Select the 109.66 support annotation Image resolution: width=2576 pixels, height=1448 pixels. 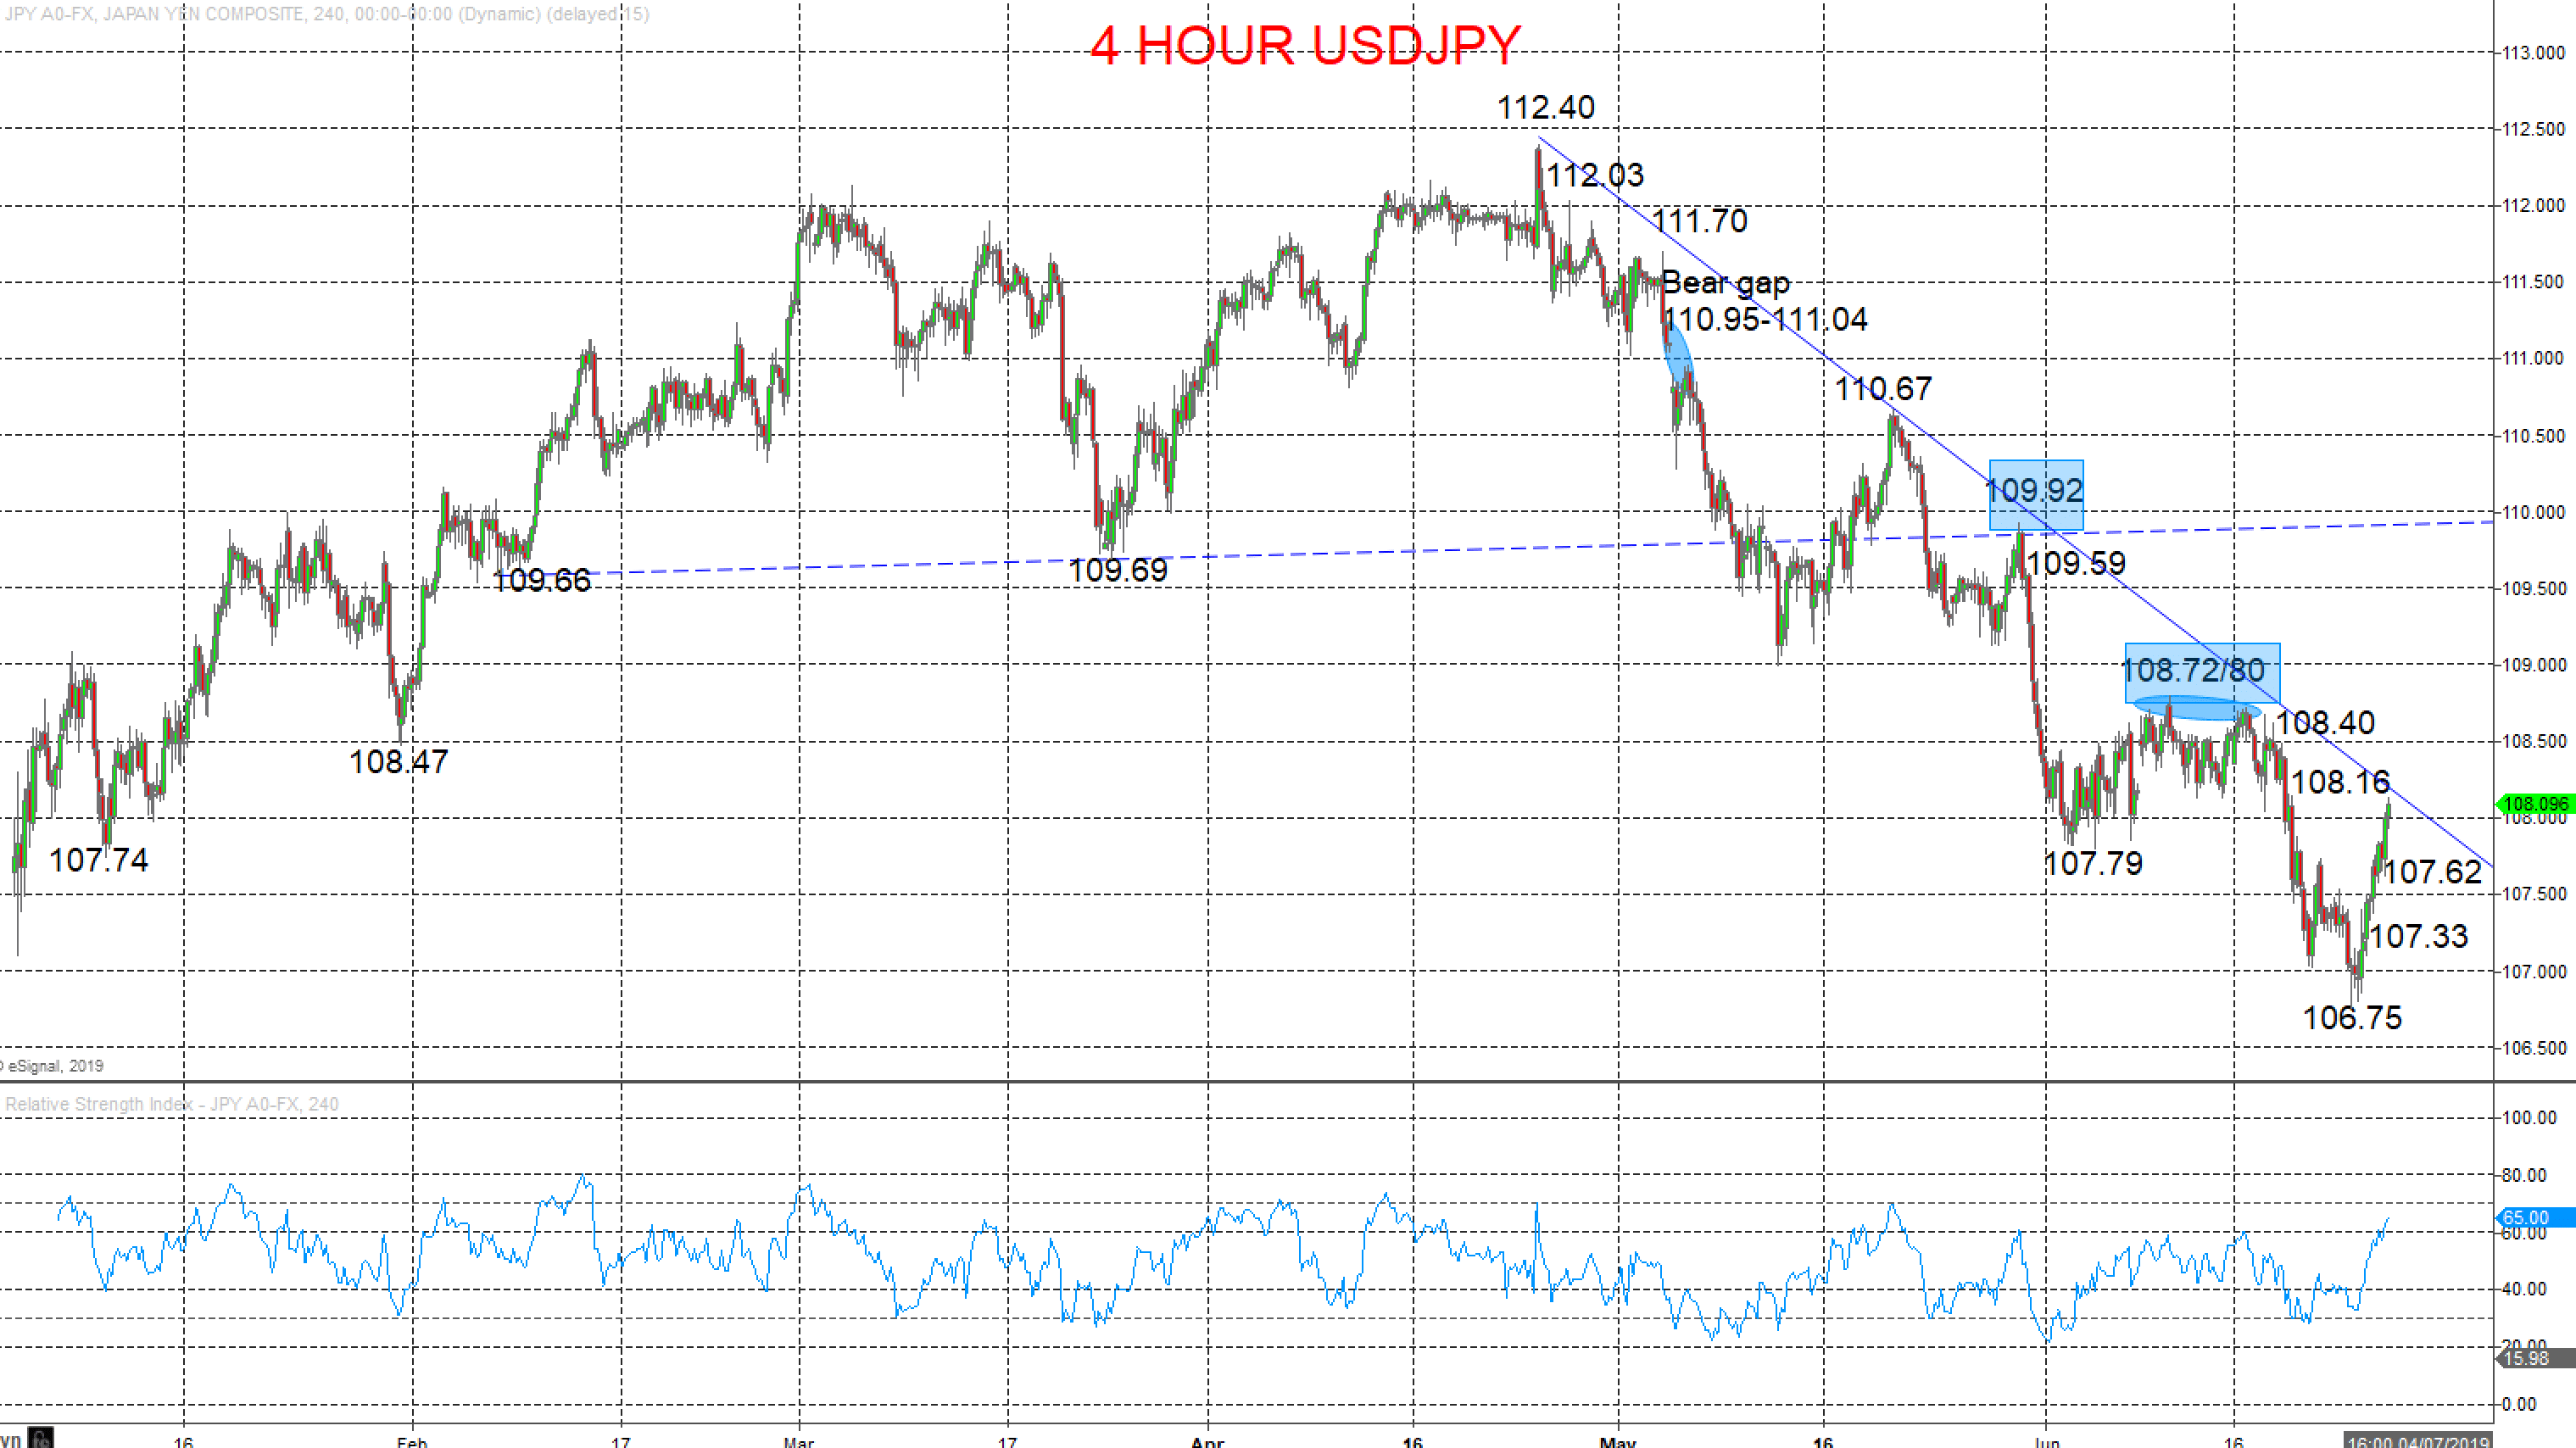(542, 580)
